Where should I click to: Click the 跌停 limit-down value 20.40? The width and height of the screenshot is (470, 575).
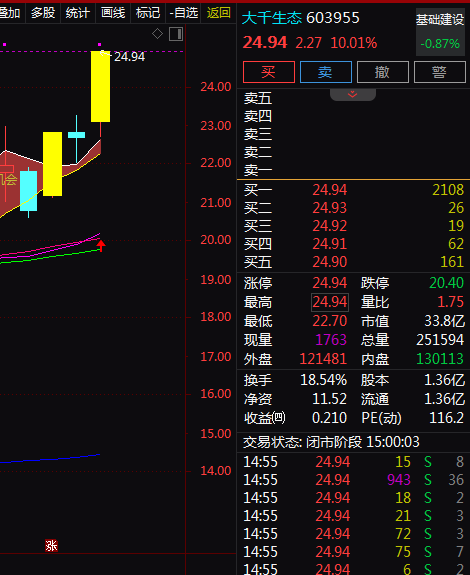pyautogui.click(x=446, y=283)
